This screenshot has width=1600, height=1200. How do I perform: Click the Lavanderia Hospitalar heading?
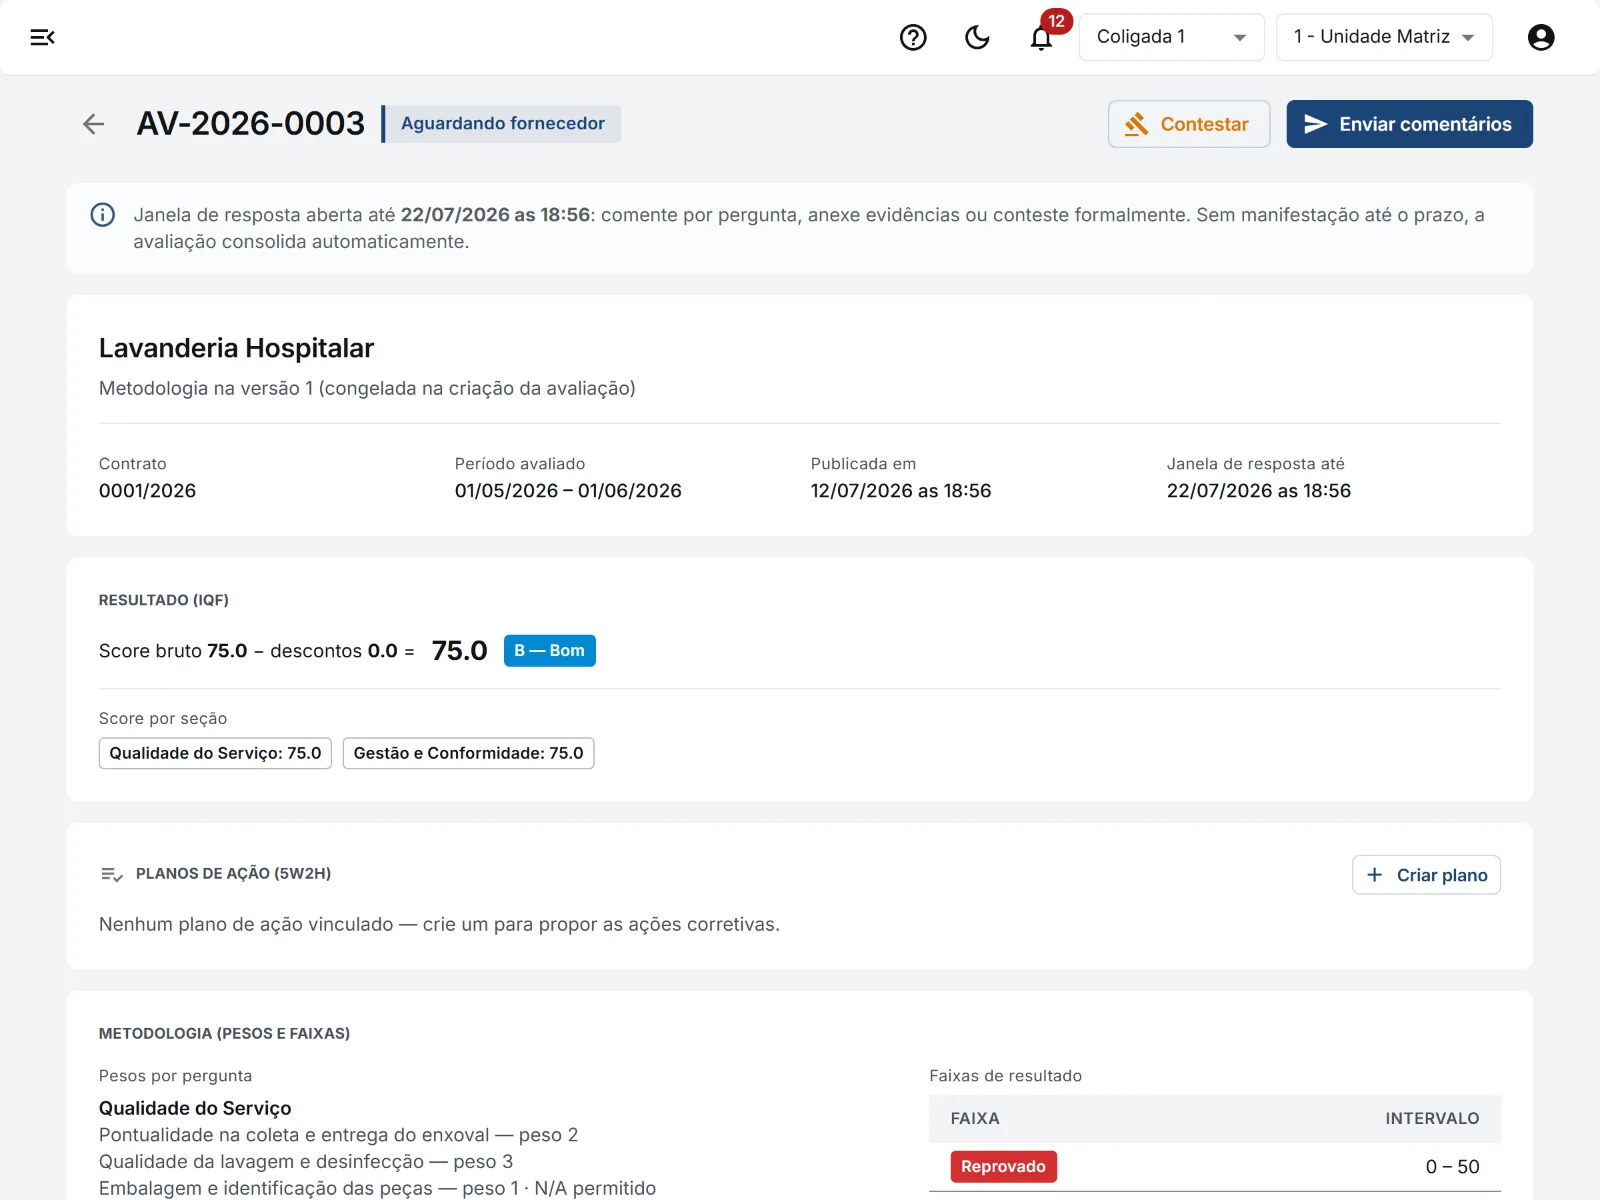236,348
